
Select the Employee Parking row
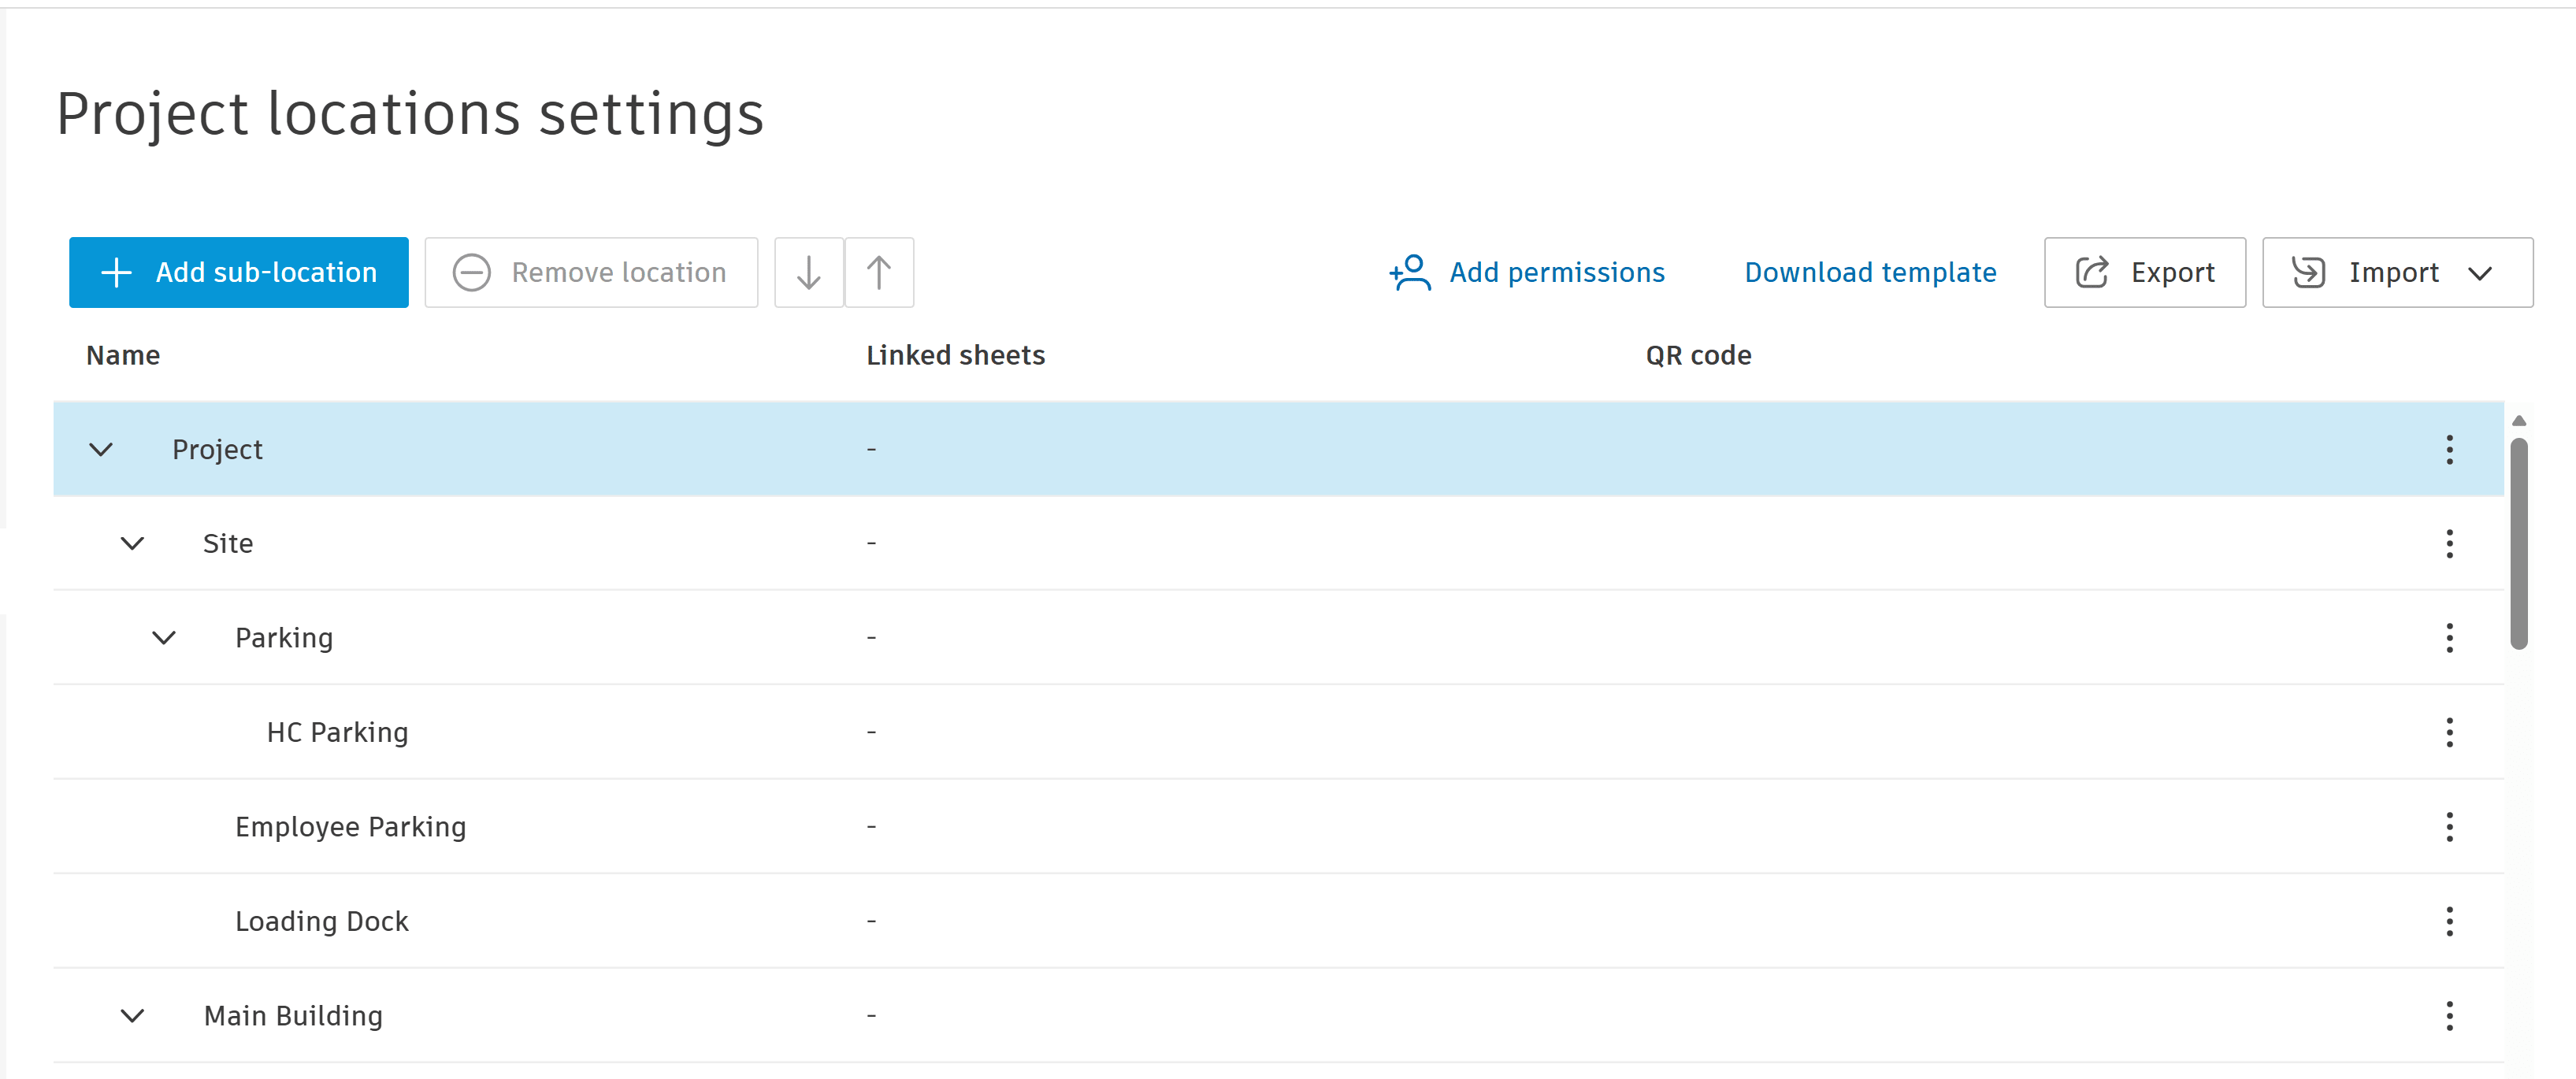[x=351, y=827]
